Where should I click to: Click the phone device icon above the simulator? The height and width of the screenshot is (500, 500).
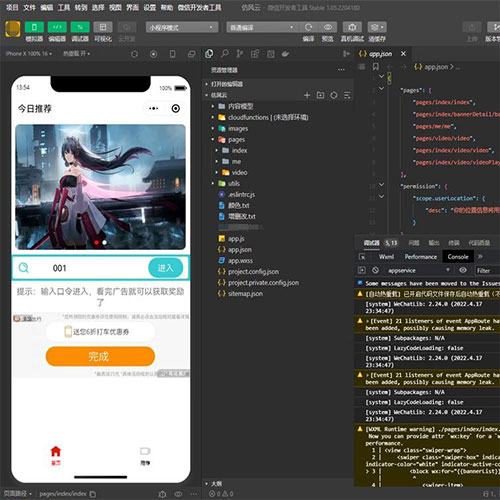point(172,54)
